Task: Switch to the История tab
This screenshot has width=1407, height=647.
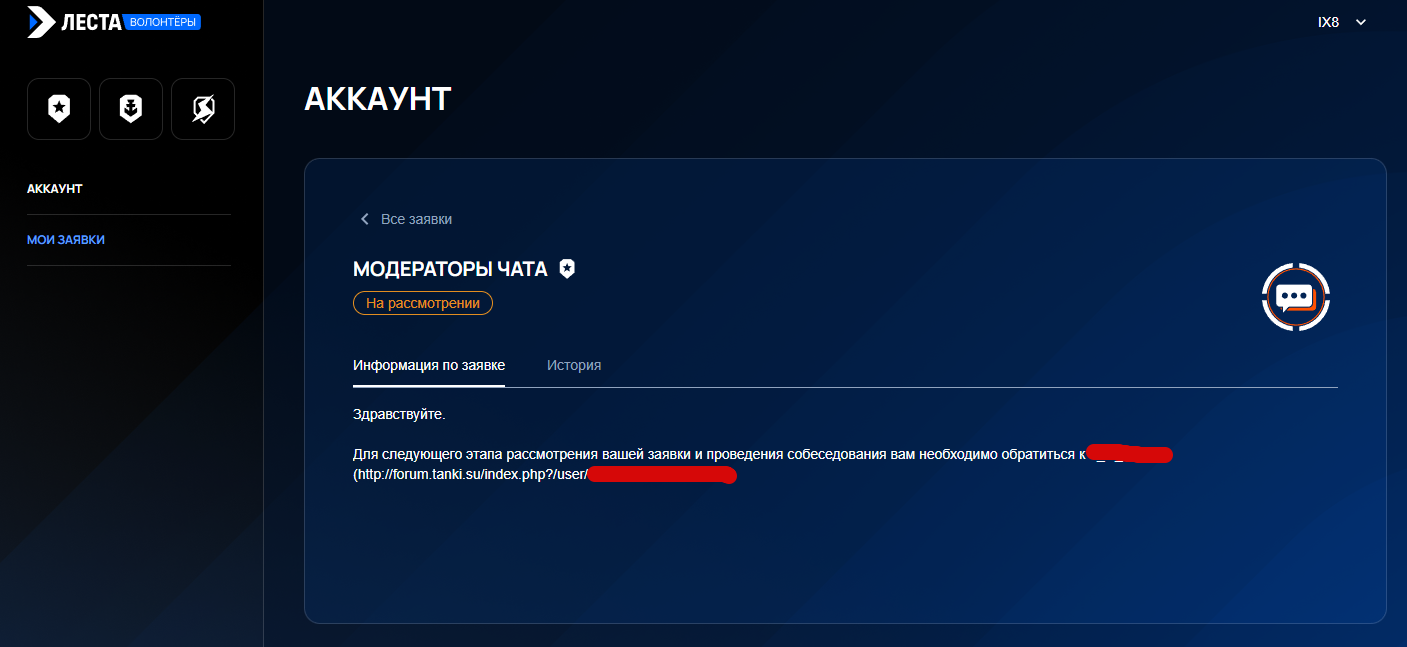Action: coord(574,365)
